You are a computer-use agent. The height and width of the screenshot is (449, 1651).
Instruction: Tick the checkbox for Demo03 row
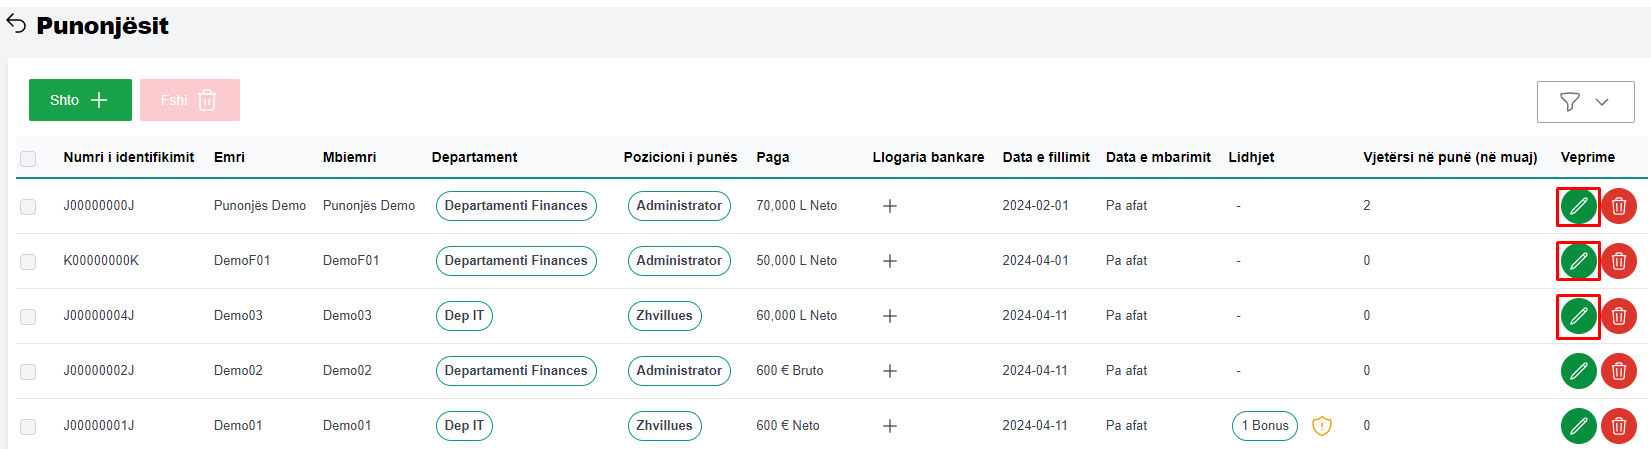pyautogui.click(x=28, y=316)
